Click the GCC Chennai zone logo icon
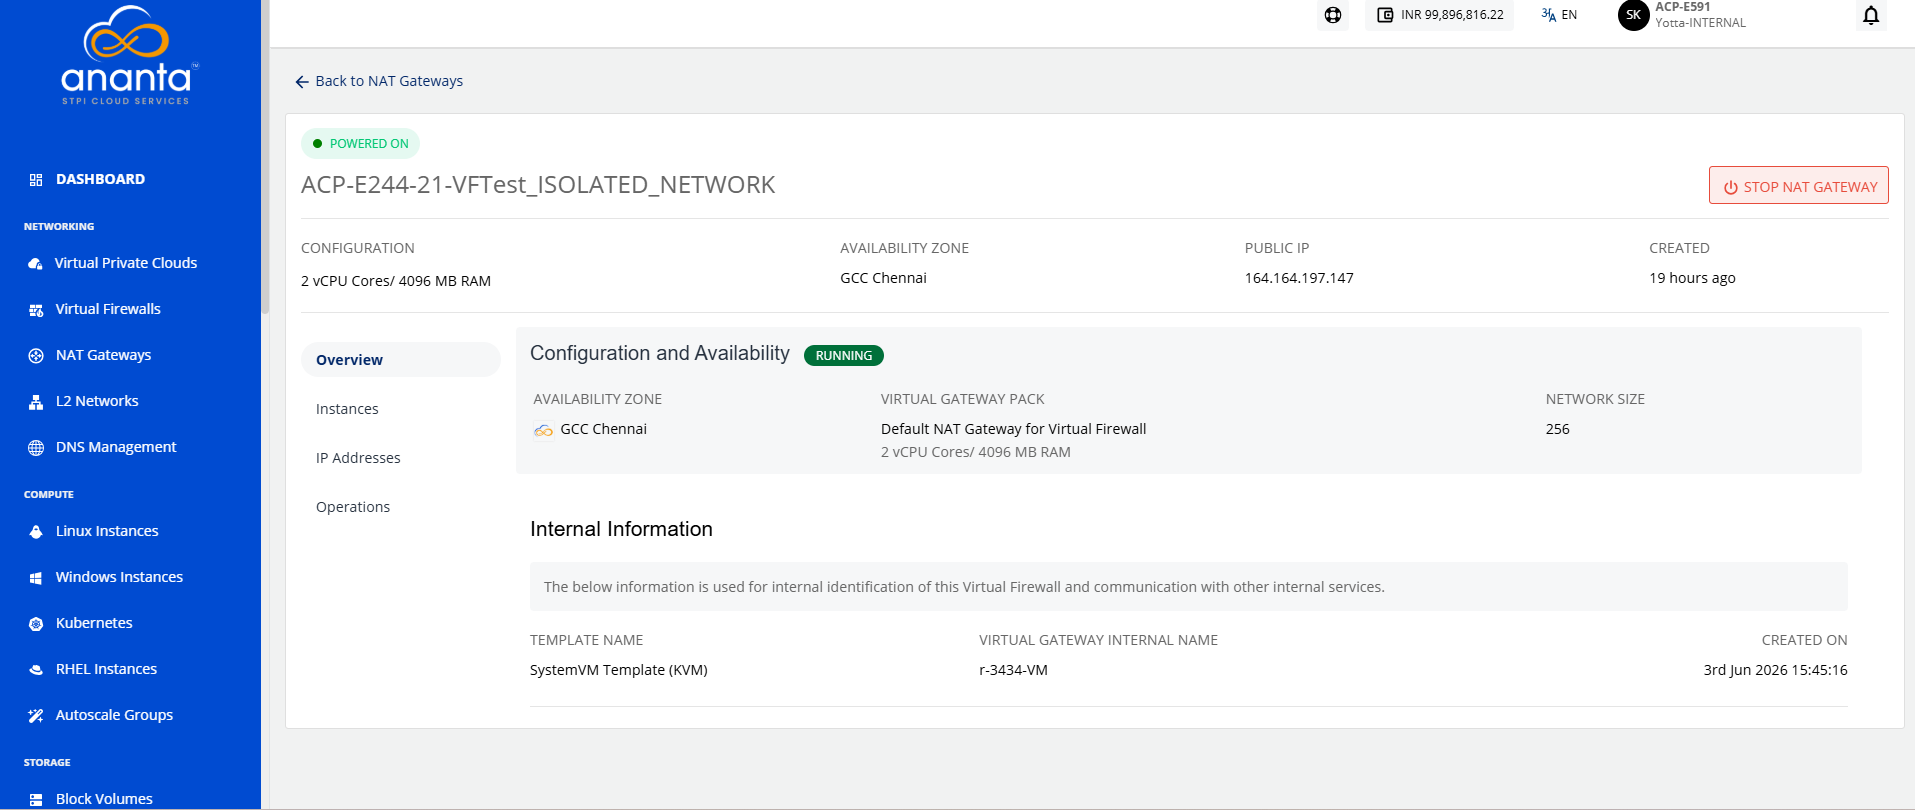Screen dimensions: 1915x810 [543, 430]
